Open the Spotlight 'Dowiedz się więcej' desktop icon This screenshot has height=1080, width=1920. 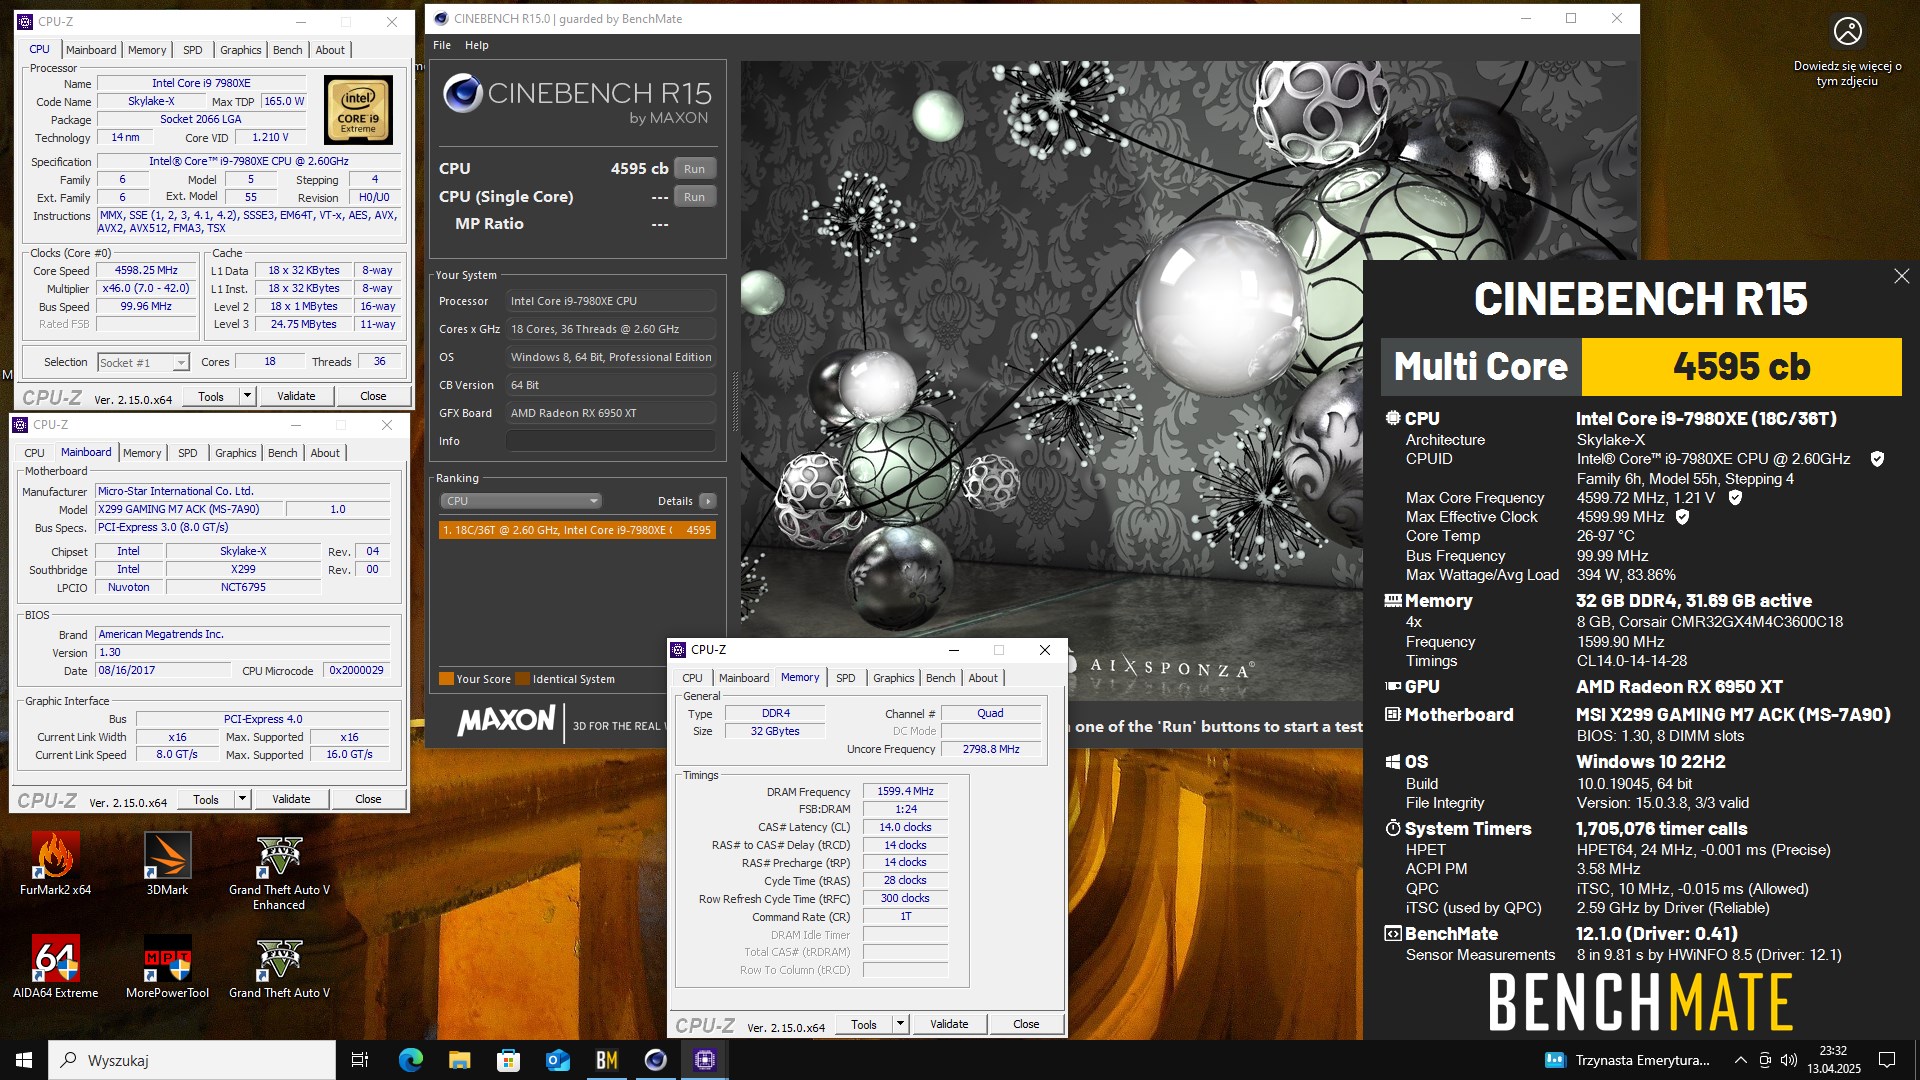coord(1847,50)
